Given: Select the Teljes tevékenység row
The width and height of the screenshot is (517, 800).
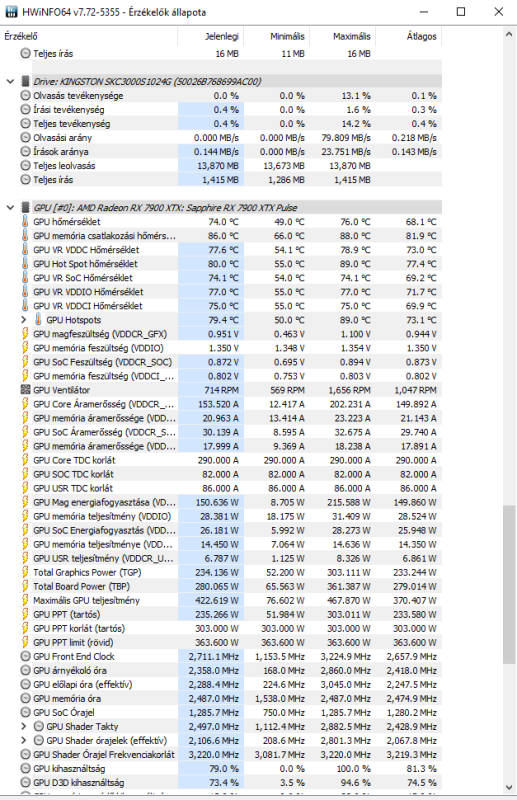Looking at the screenshot, I should (230, 123).
